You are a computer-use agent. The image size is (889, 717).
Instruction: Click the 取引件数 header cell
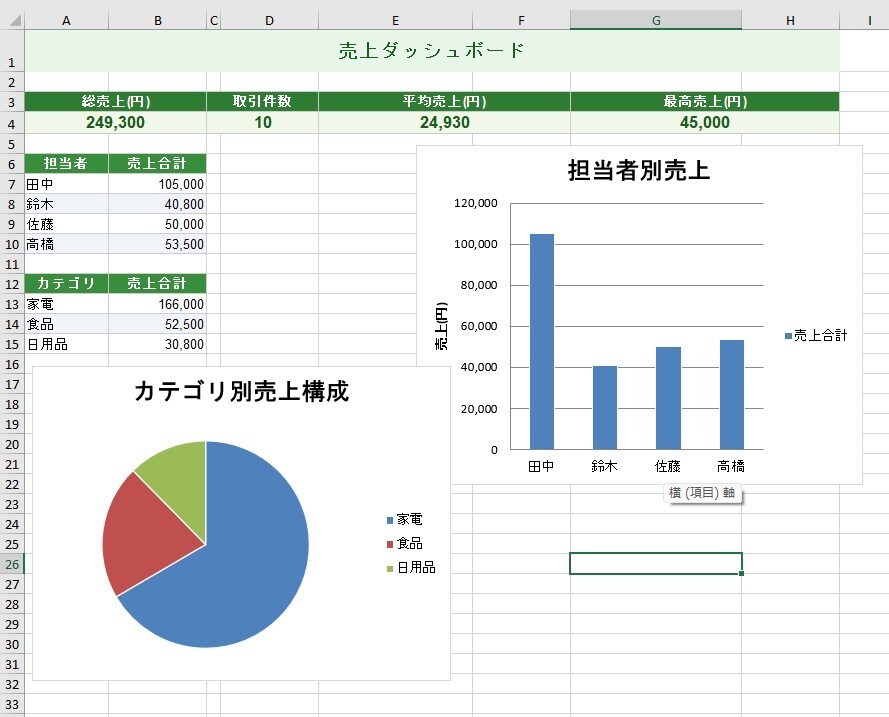[263, 101]
